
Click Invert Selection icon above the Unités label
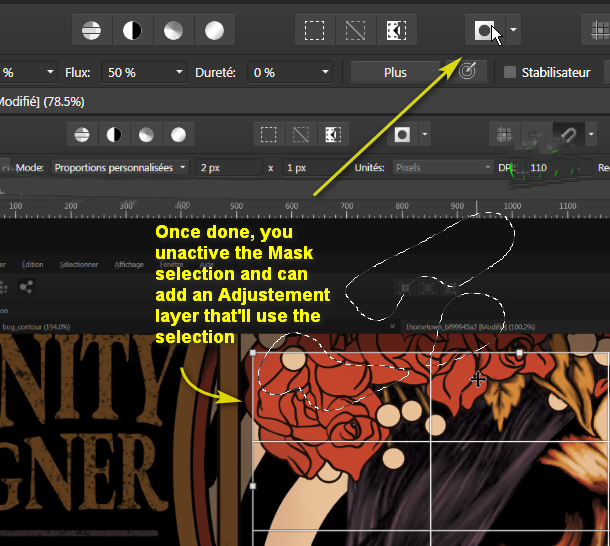pos(333,135)
